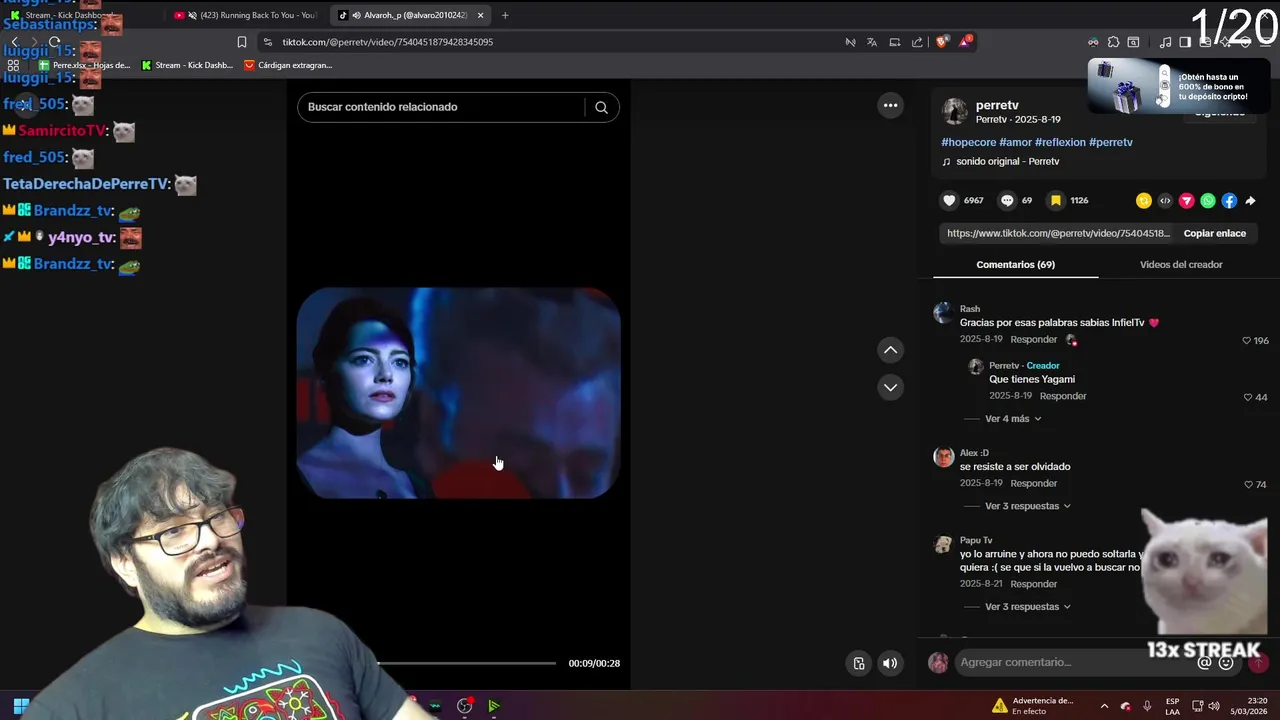Switch to the 'Comentarios (69)' tab
The image size is (1280, 720).
(1015, 265)
